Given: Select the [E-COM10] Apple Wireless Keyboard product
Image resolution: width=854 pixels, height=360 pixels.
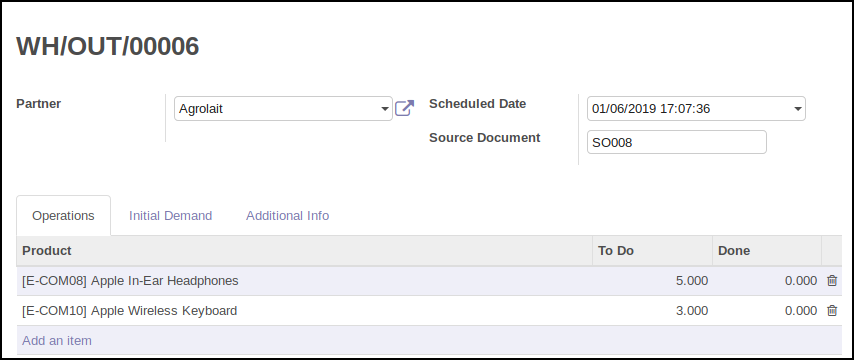Looking at the screenshot, I should click(130, 311).
